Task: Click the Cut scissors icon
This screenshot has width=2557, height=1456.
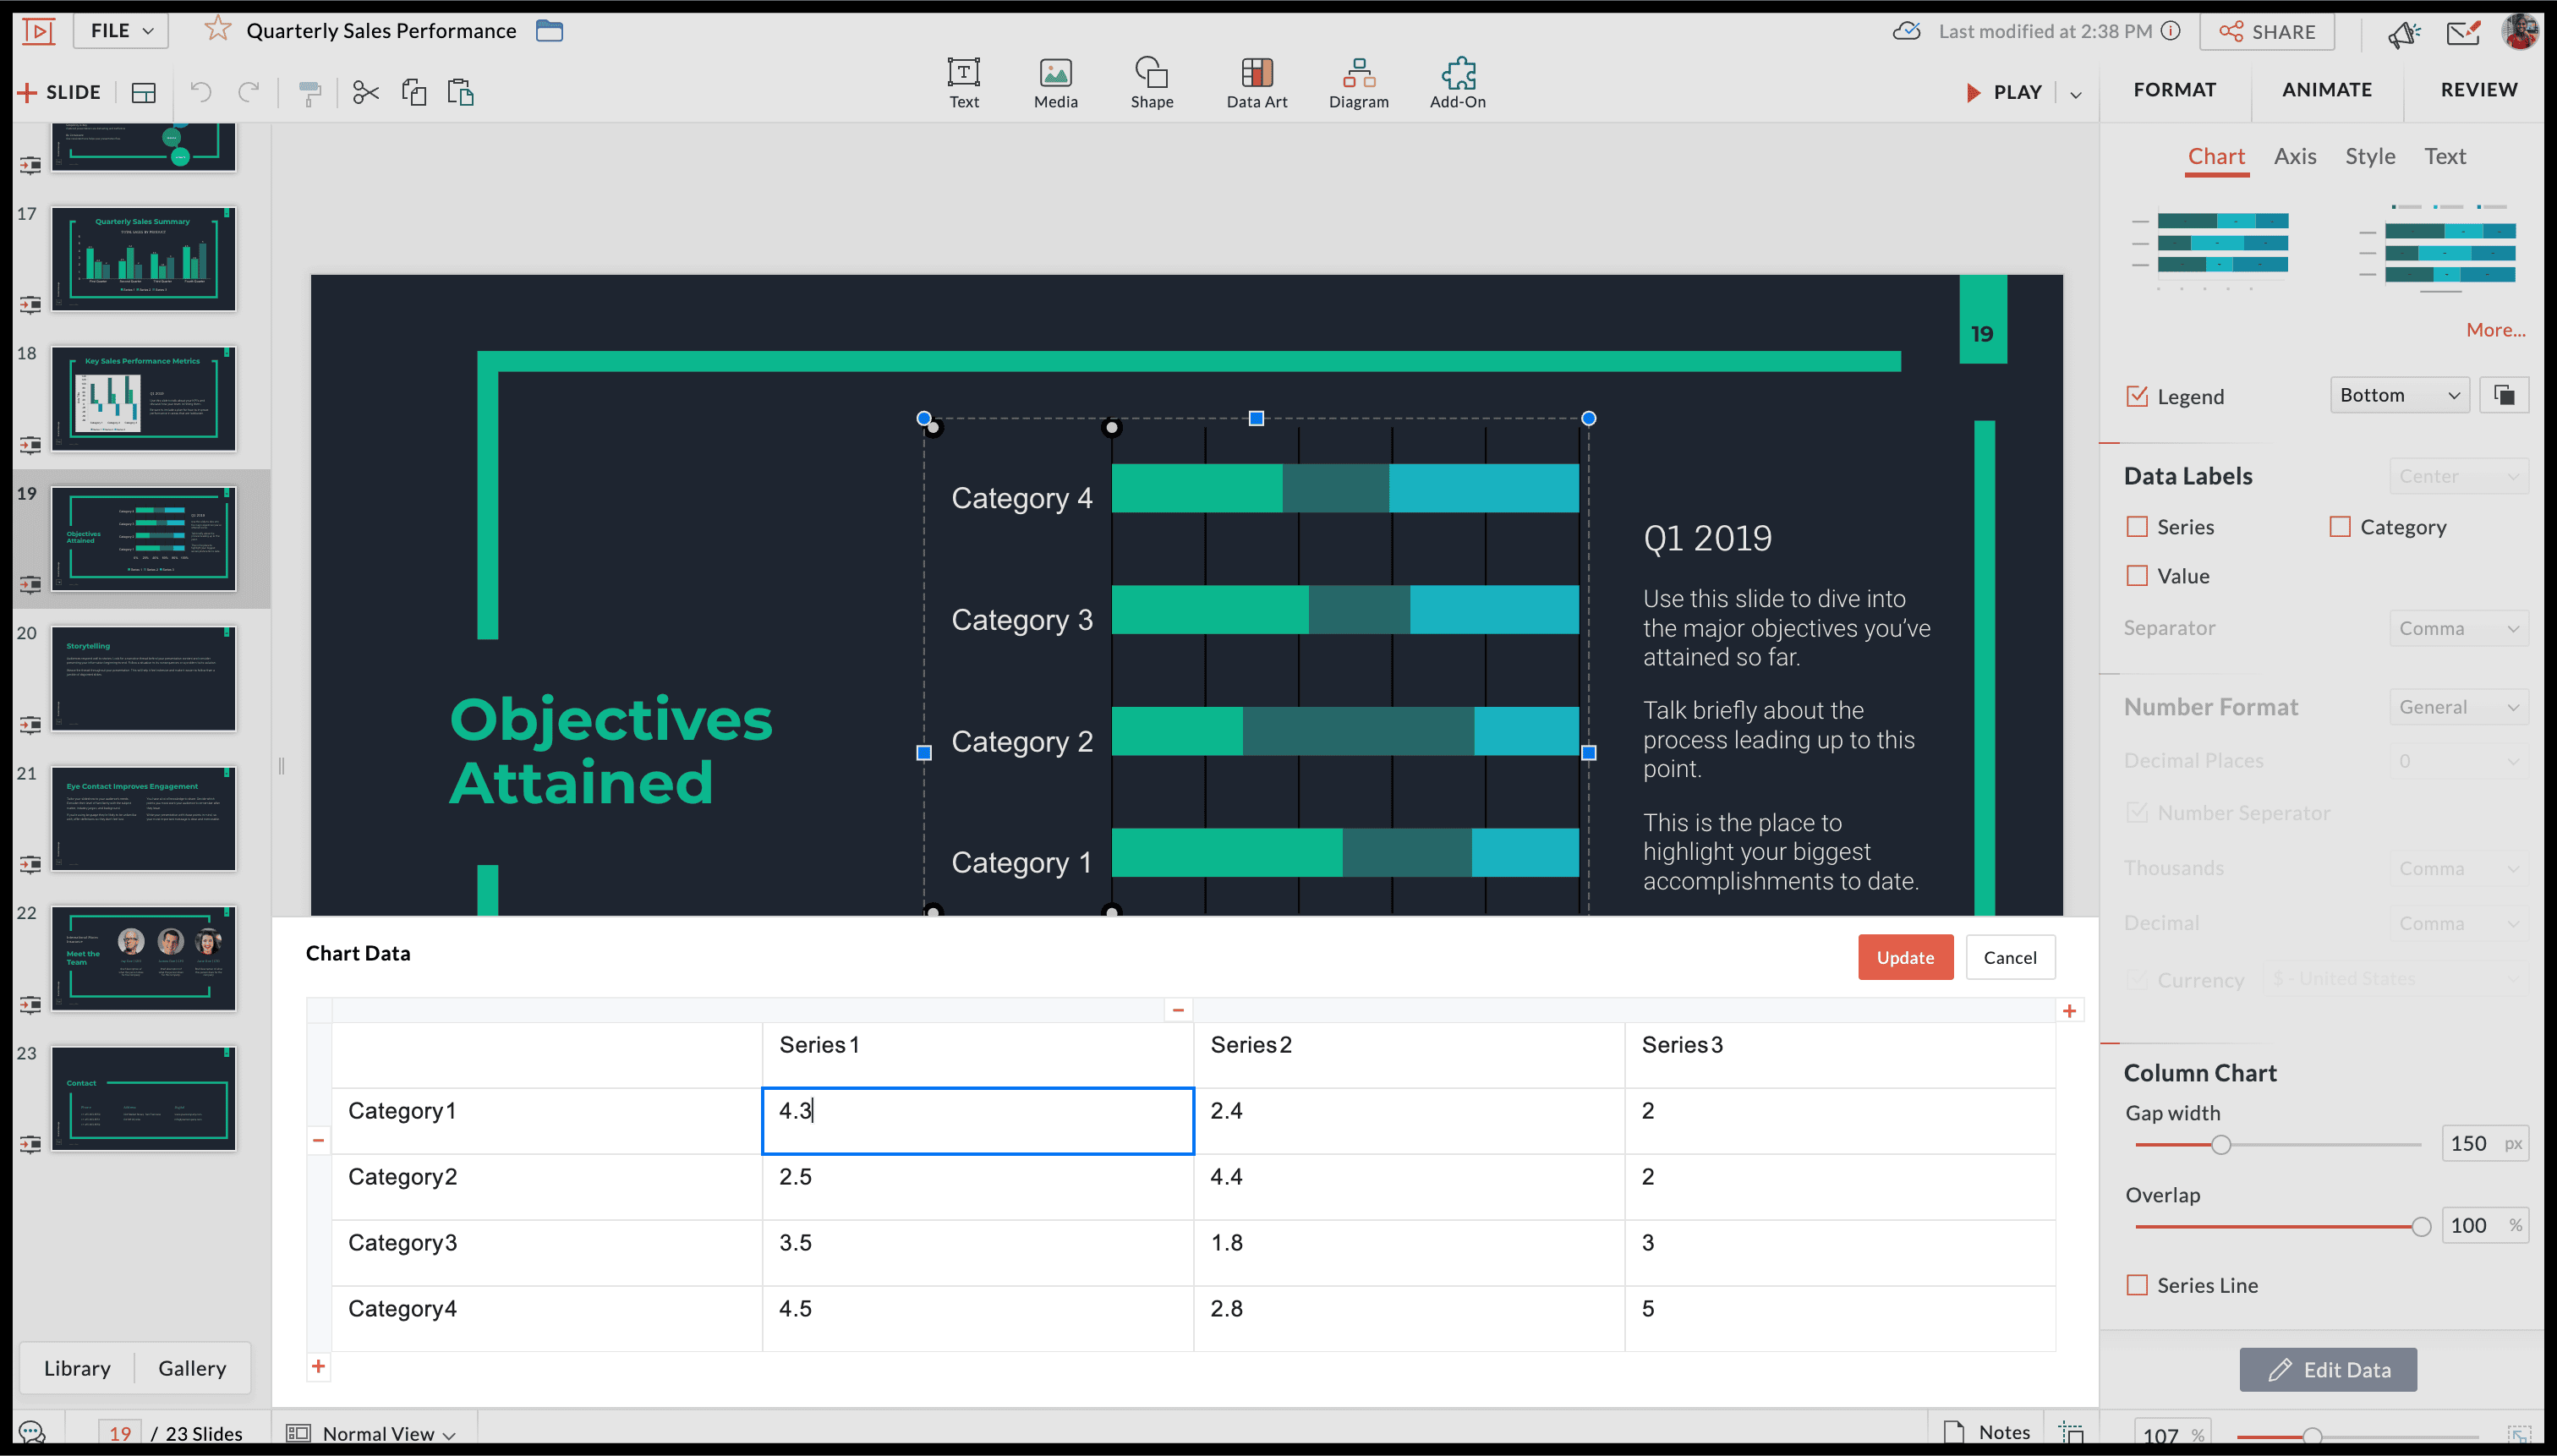Action: coord(366,92)
